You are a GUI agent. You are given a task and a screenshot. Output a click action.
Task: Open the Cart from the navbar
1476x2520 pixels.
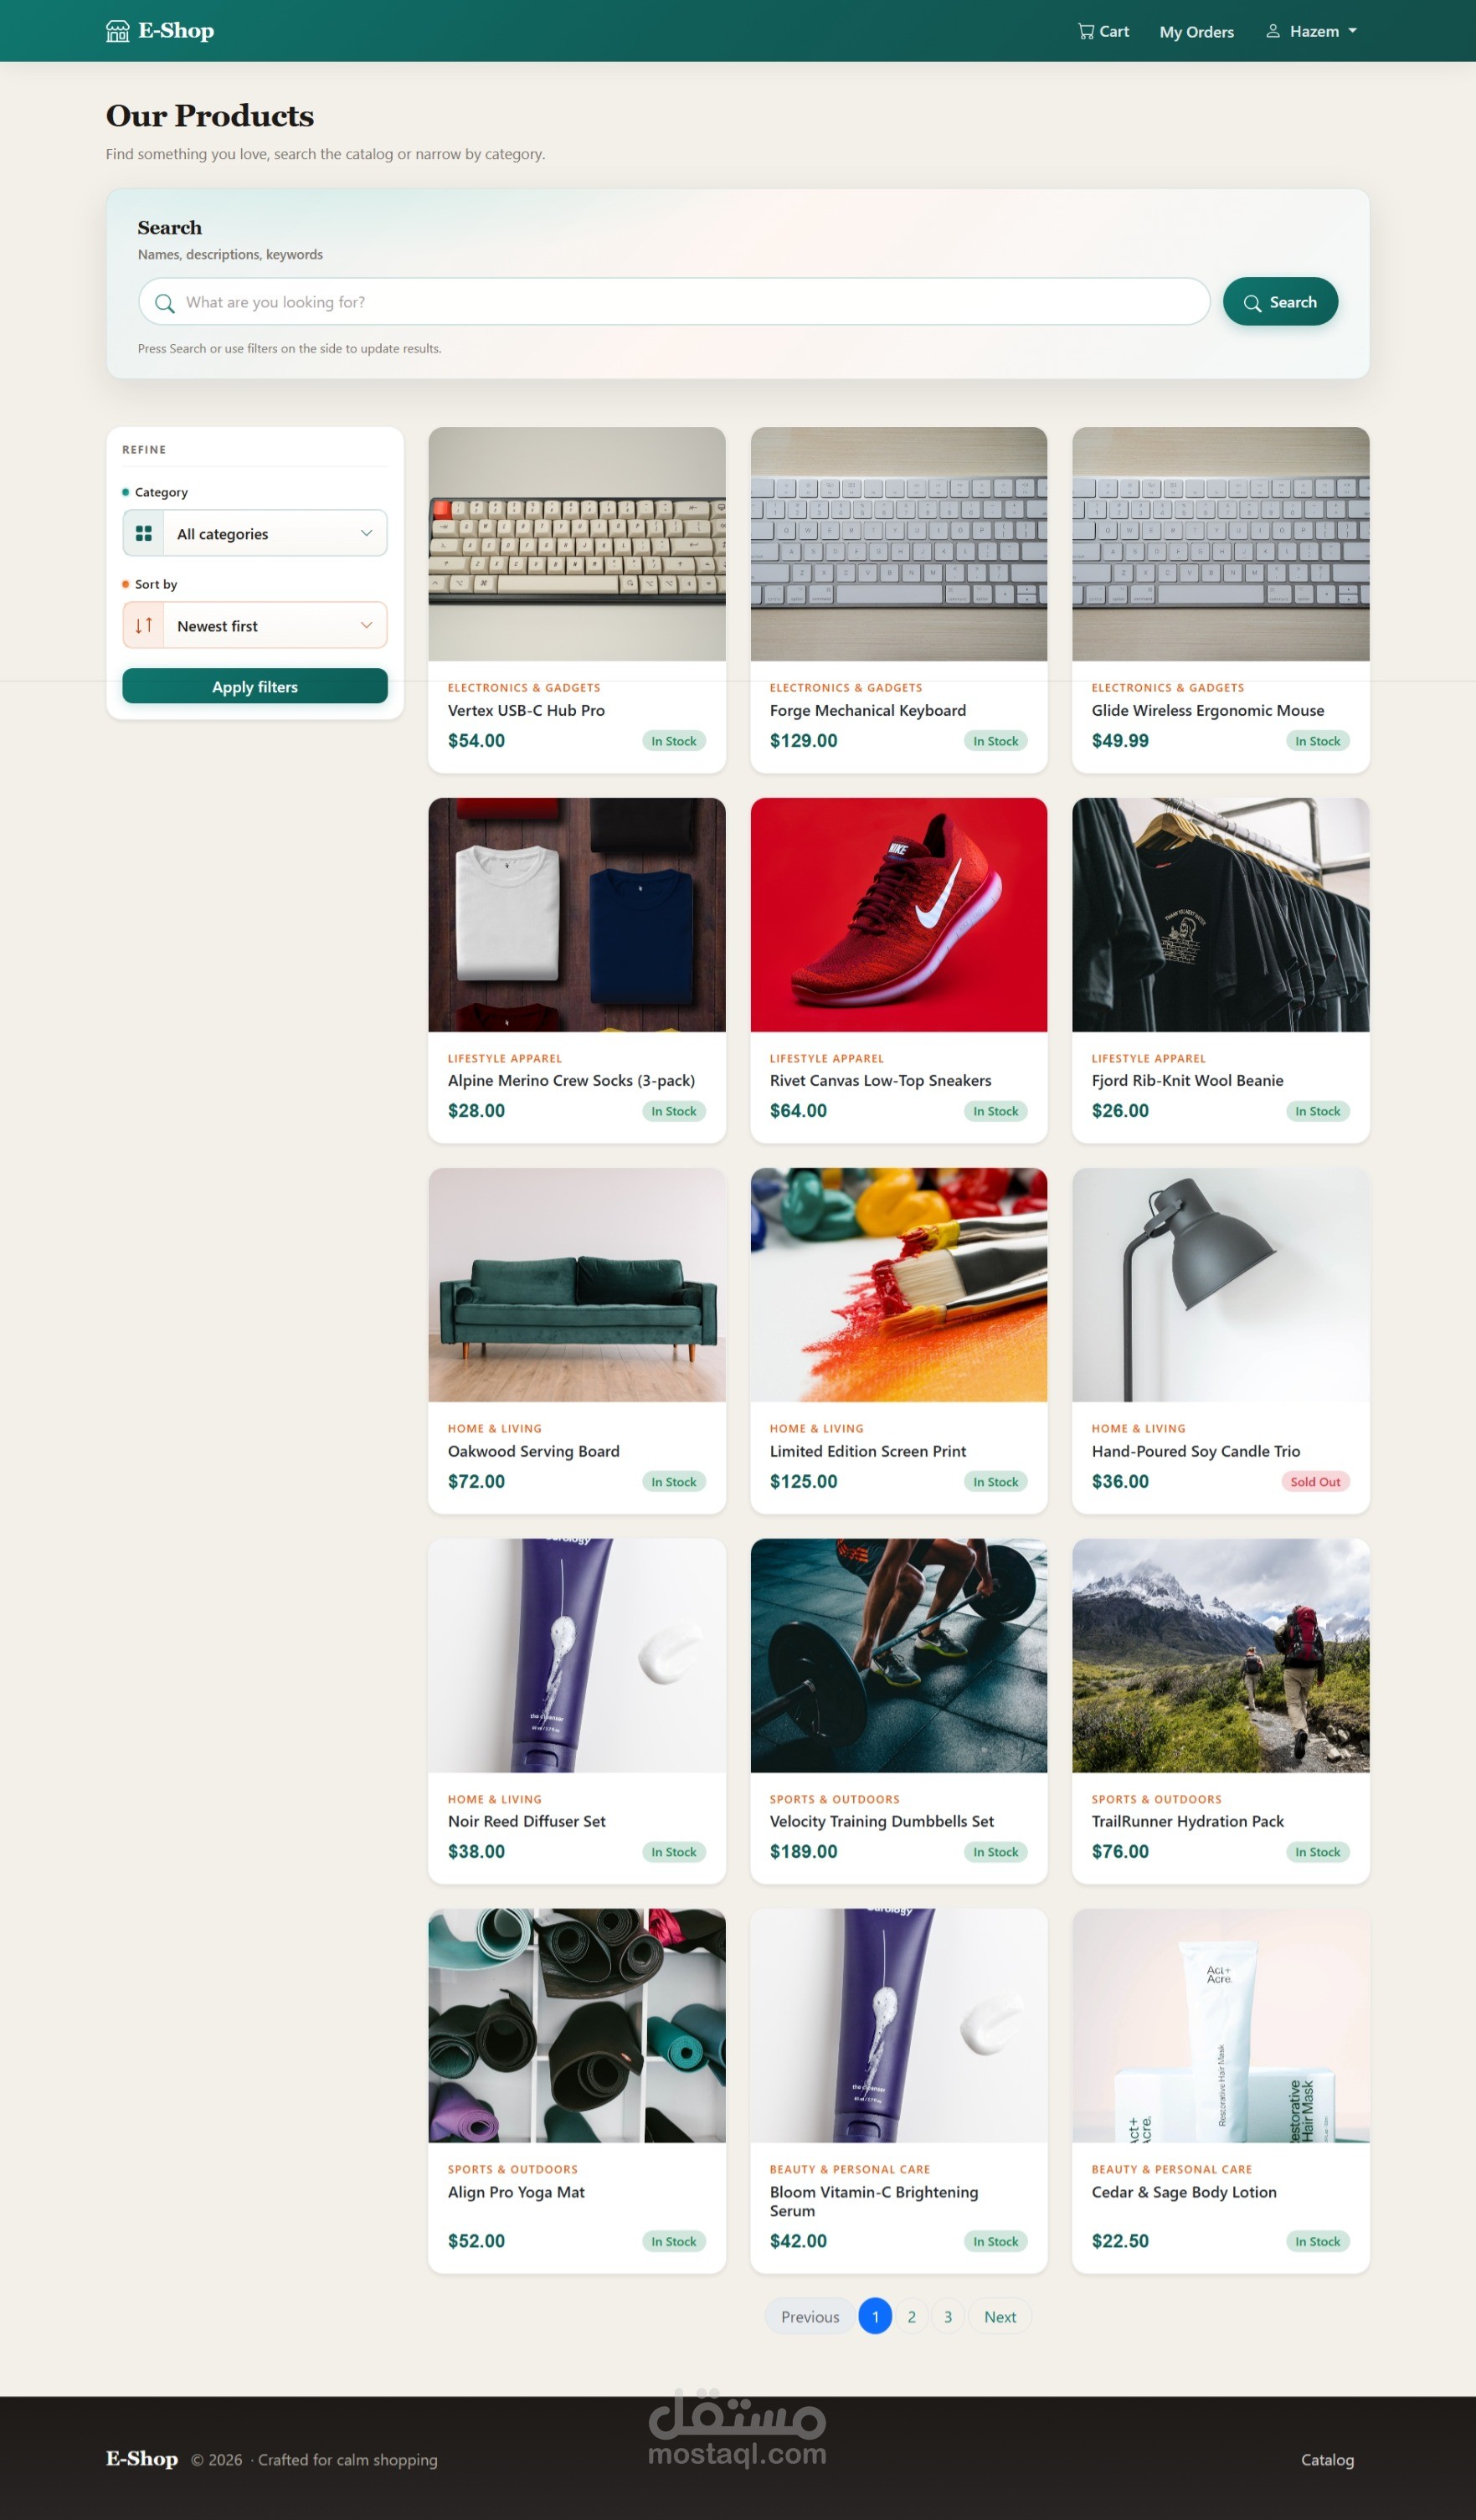pos(1103,31)
